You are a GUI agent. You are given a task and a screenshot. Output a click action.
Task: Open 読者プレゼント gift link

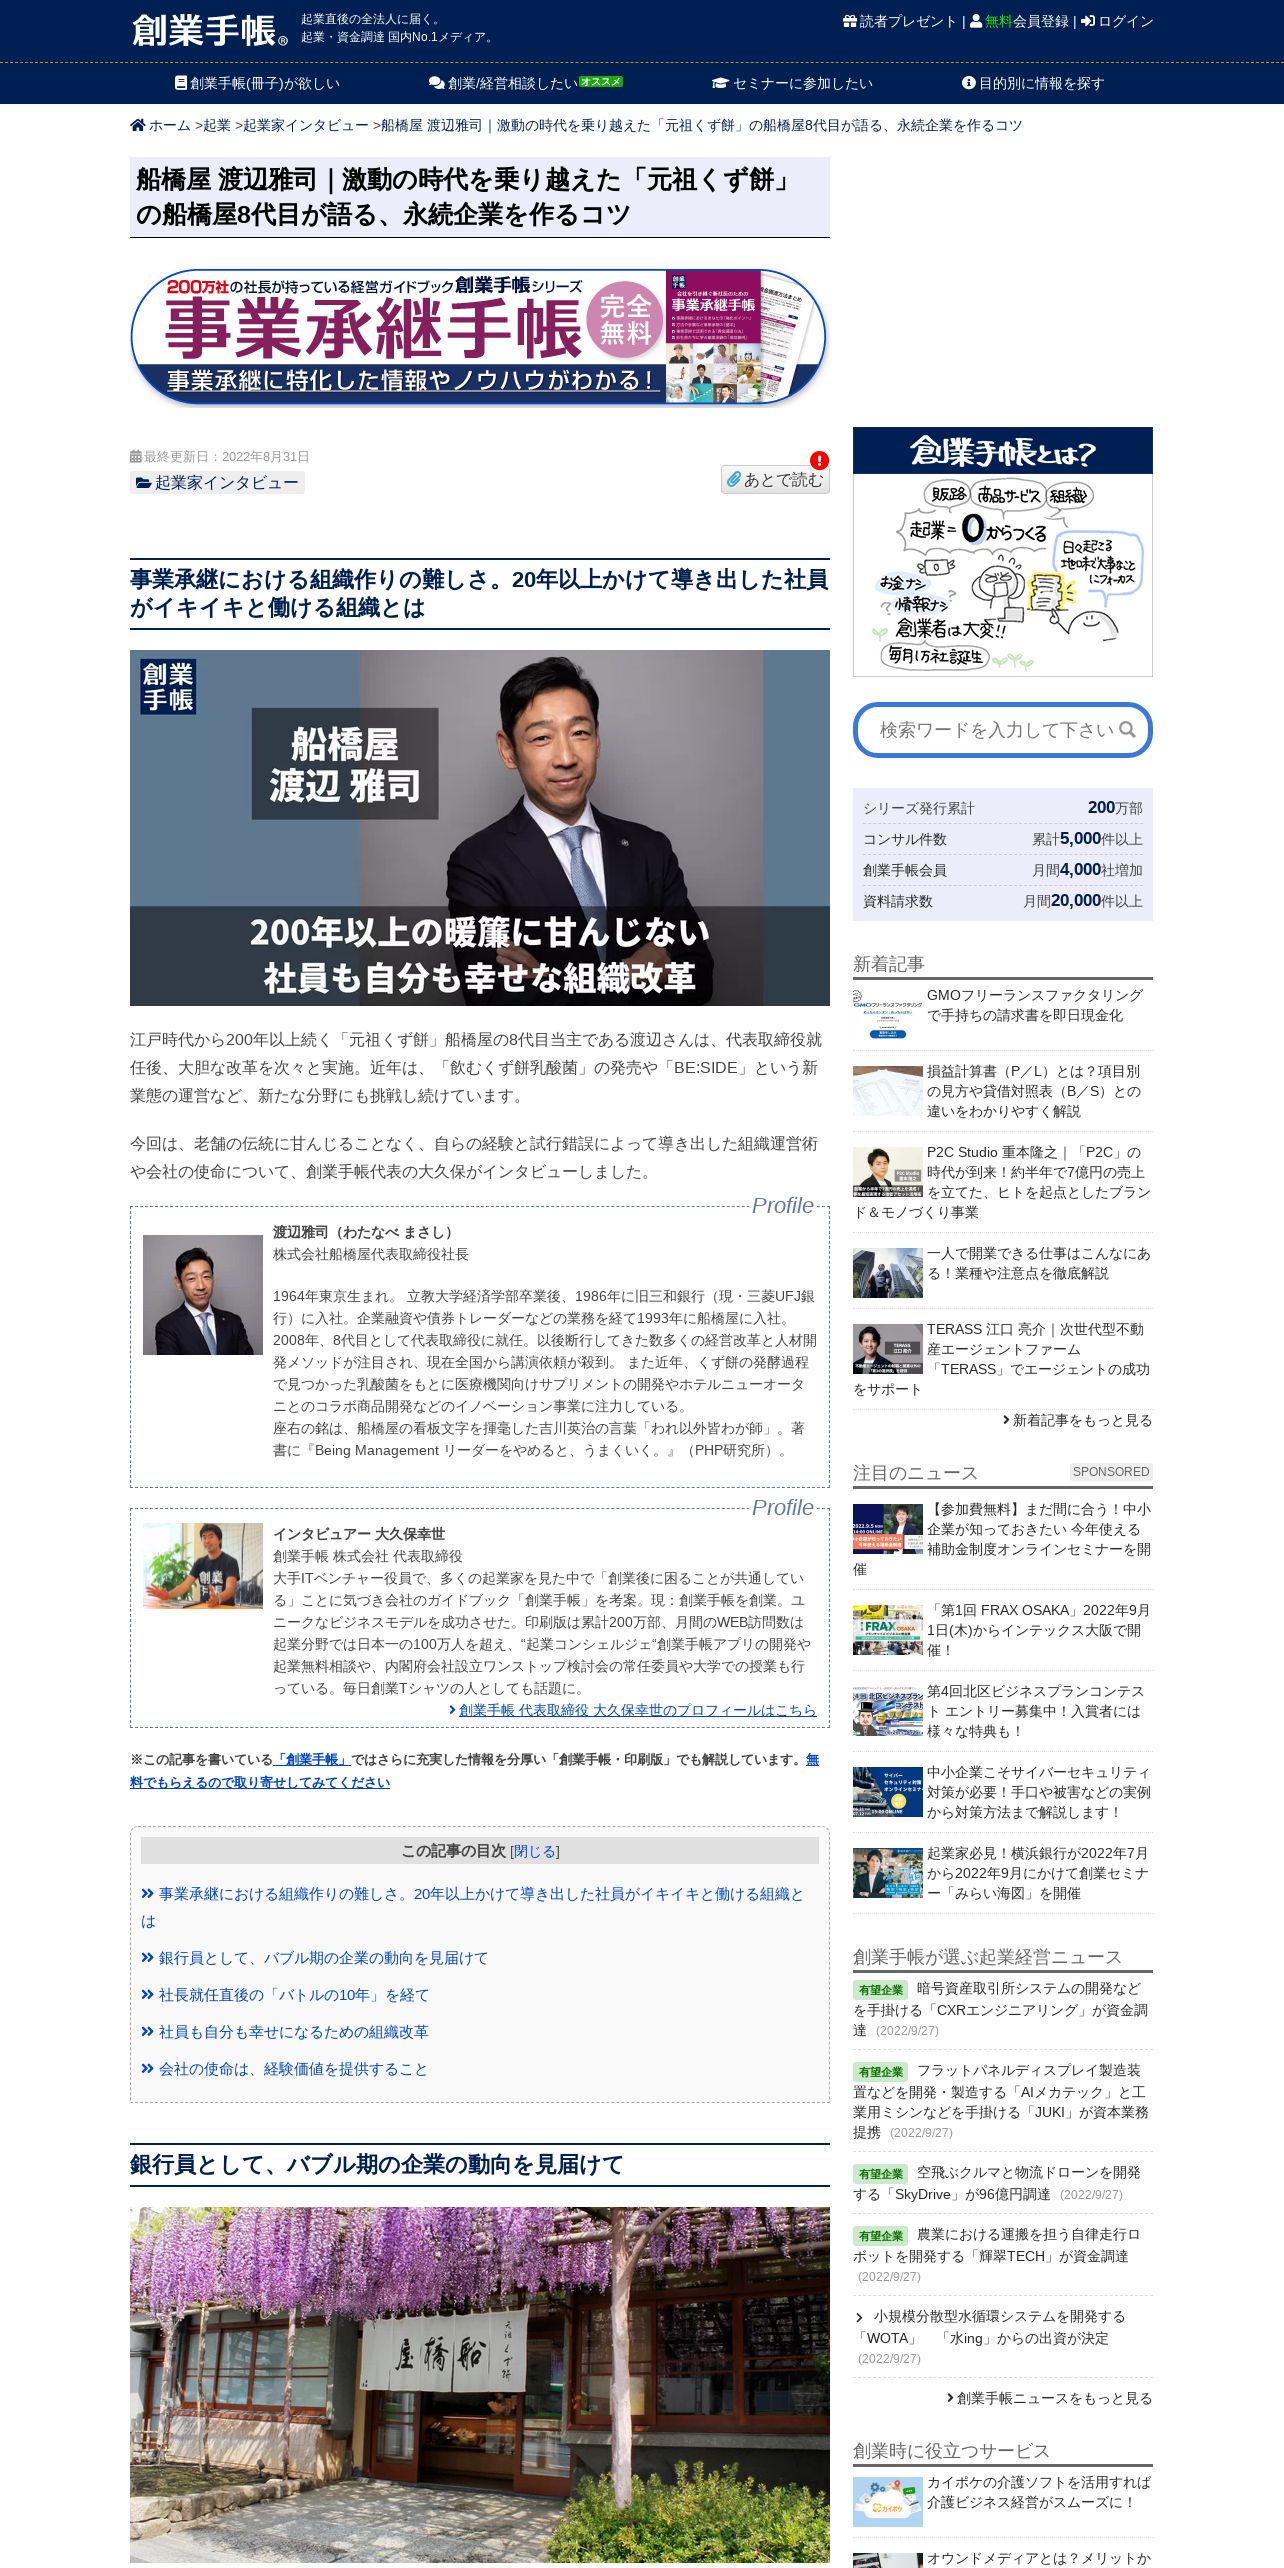(x=900, y=21)
